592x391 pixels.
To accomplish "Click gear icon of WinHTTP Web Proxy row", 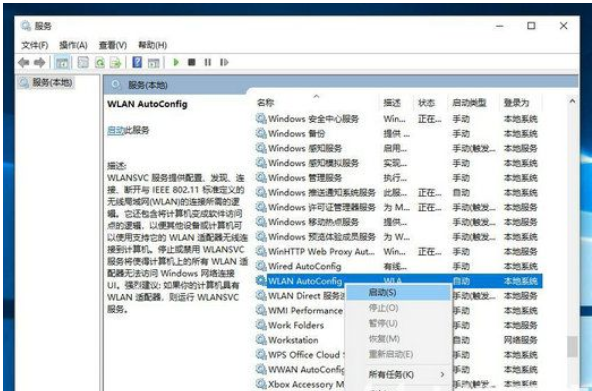I will pyautogui.click(x=261, y=251).
